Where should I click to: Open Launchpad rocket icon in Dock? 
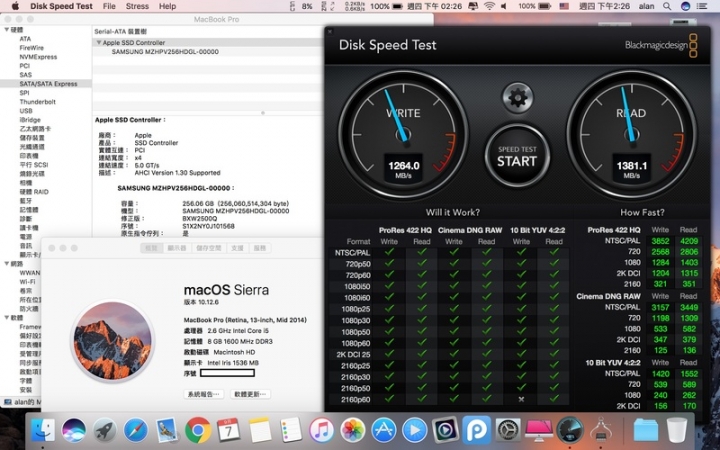pos(105,430)
